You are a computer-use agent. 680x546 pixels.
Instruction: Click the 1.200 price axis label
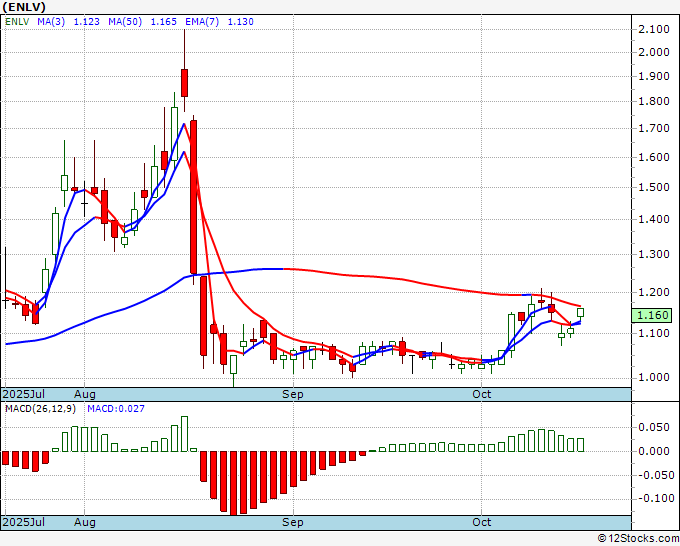pyautogui.click(x=654, y=292)
